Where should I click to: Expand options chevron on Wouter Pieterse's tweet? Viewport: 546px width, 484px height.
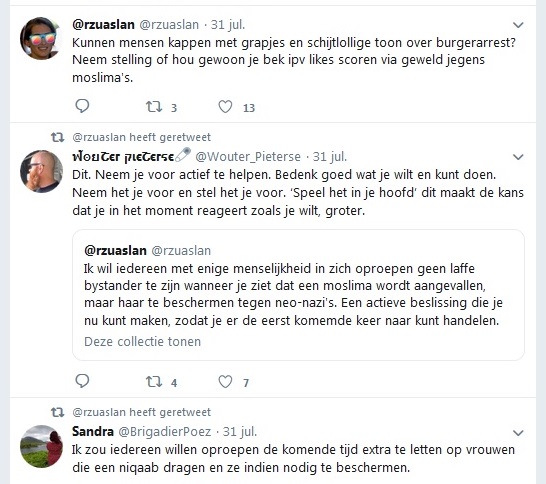[x=518, y=157]
